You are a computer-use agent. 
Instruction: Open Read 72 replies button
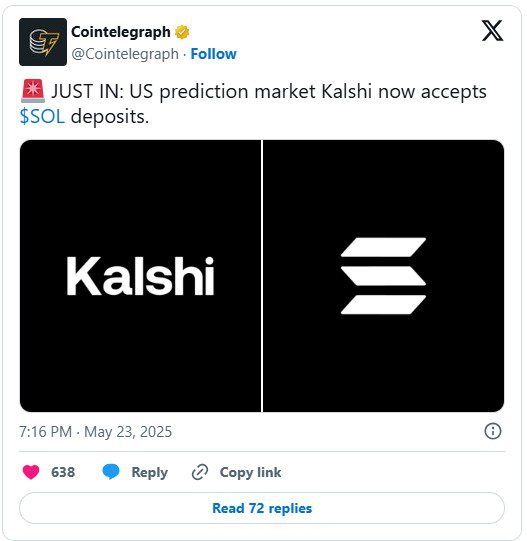[262, 508]
